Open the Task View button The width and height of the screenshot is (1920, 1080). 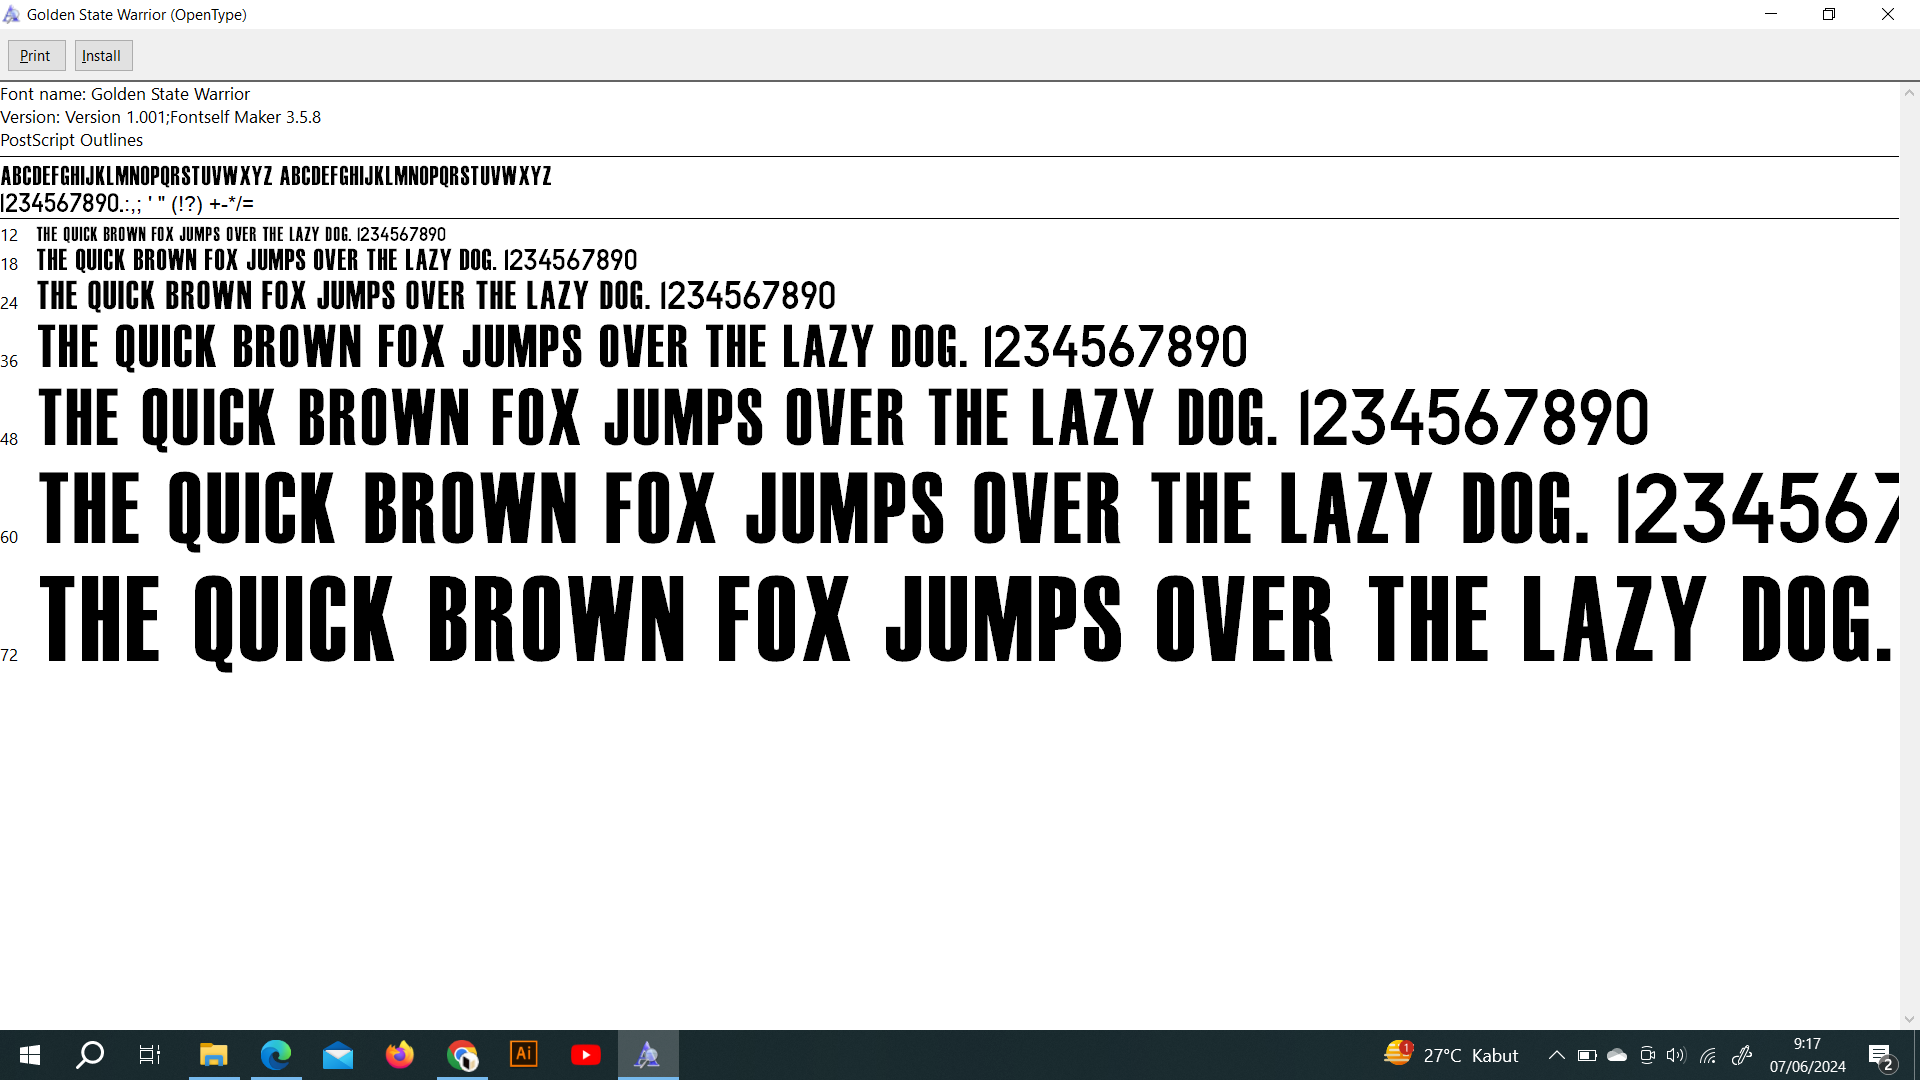coord(150,1055)
